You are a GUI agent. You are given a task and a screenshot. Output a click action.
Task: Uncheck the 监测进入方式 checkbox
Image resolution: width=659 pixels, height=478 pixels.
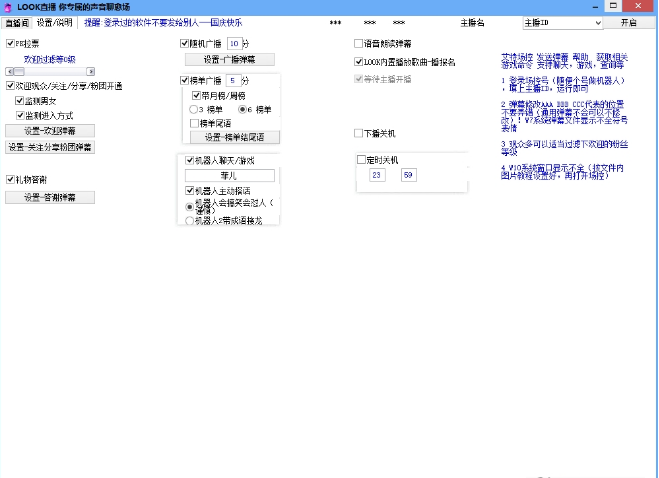point(20,115)
